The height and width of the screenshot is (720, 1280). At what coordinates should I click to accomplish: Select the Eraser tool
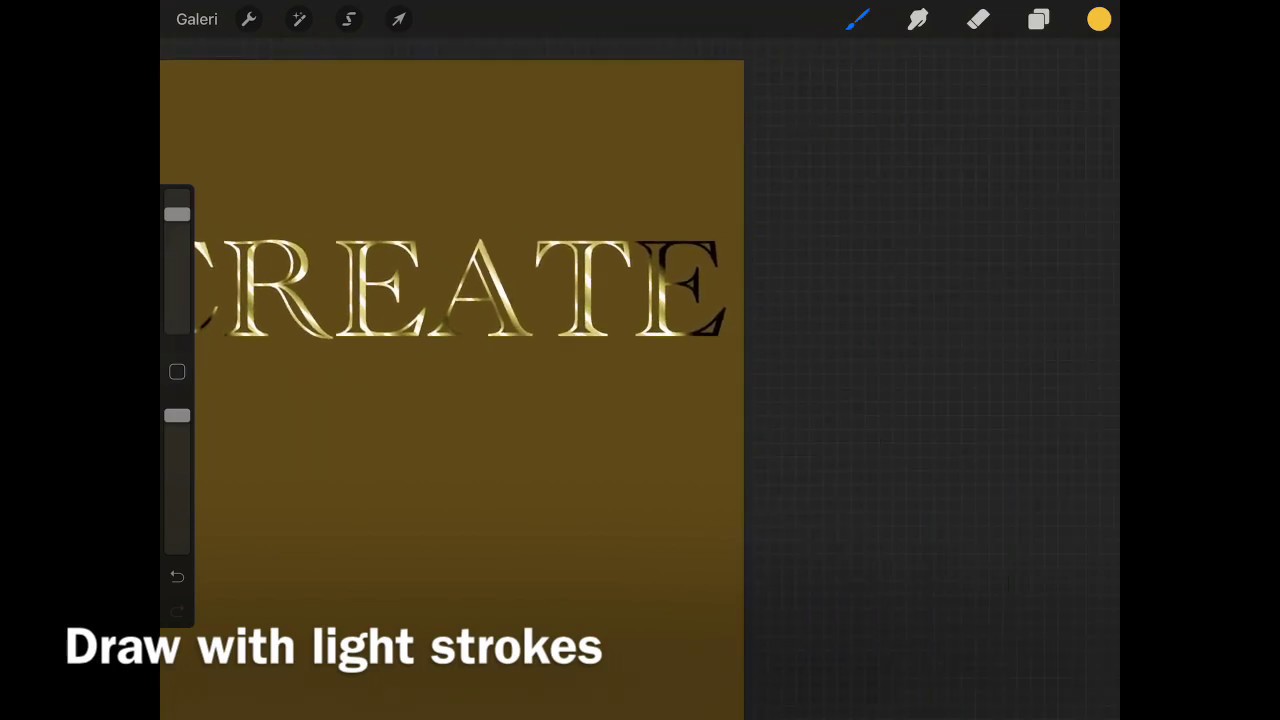click(x=978, y=19)
